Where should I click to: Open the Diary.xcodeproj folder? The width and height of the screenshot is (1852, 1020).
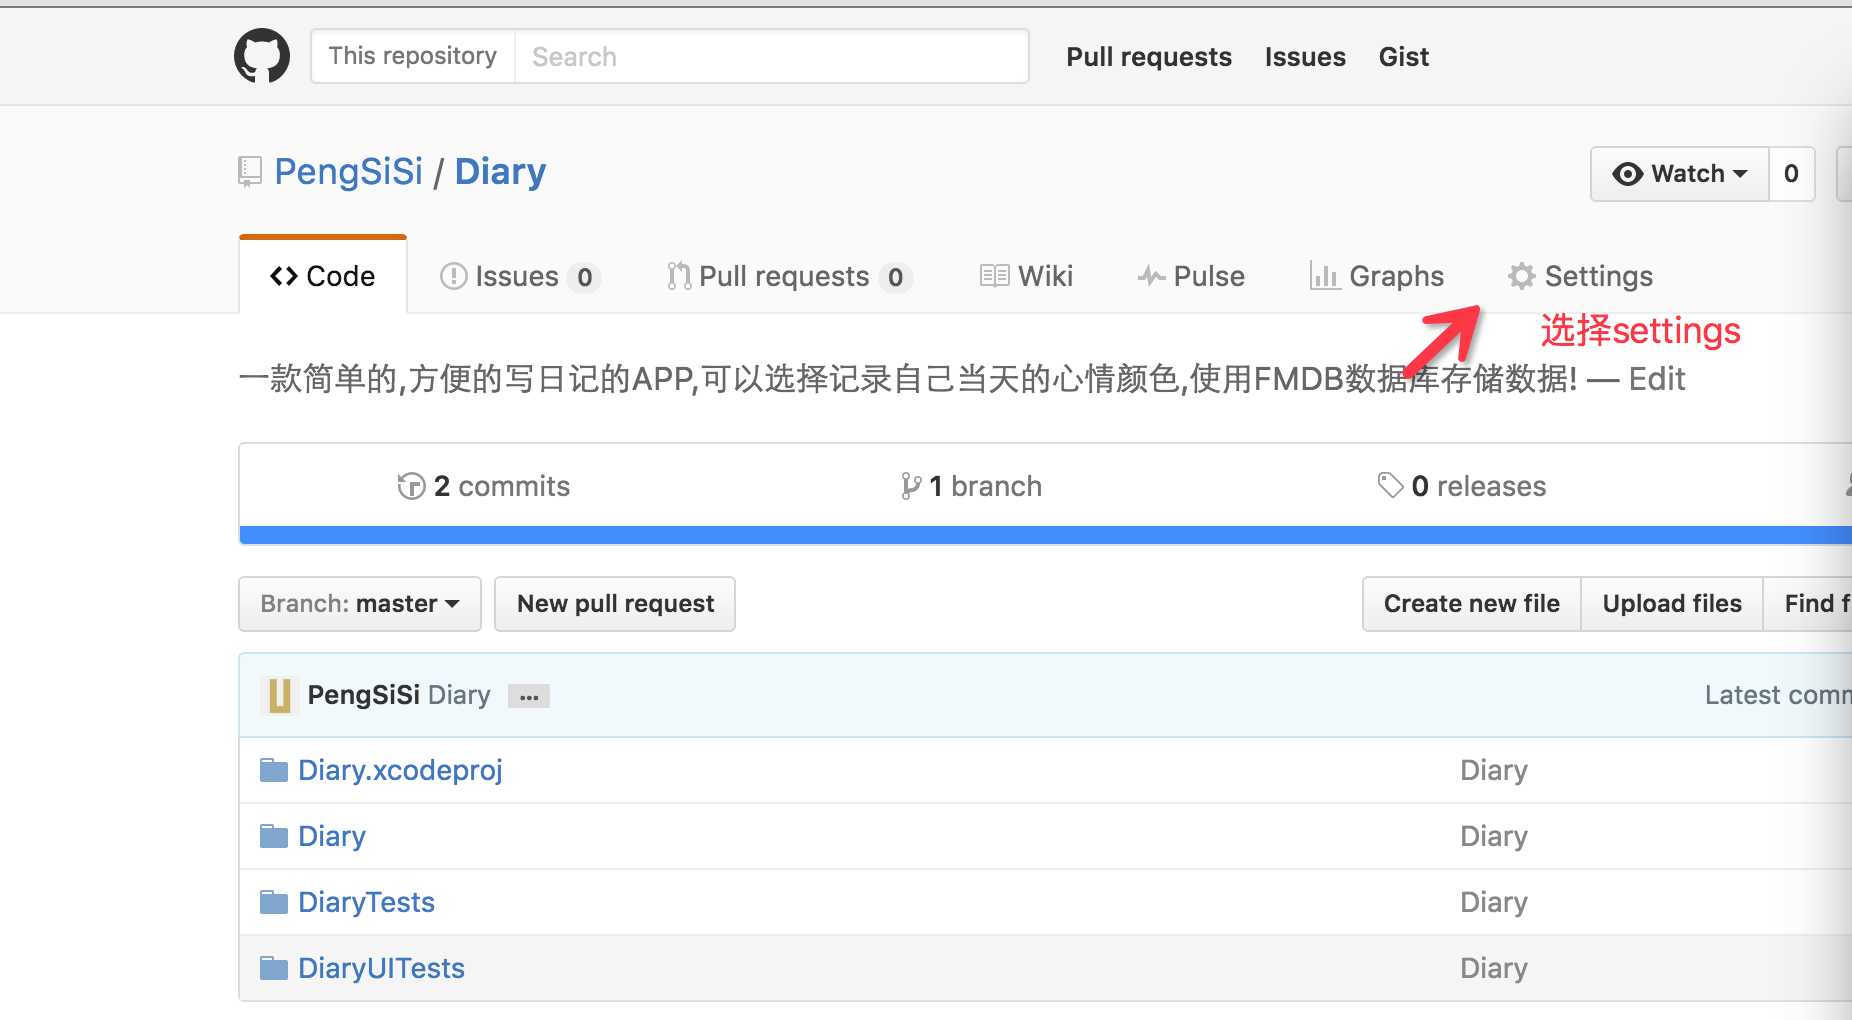tap(400, 770)
